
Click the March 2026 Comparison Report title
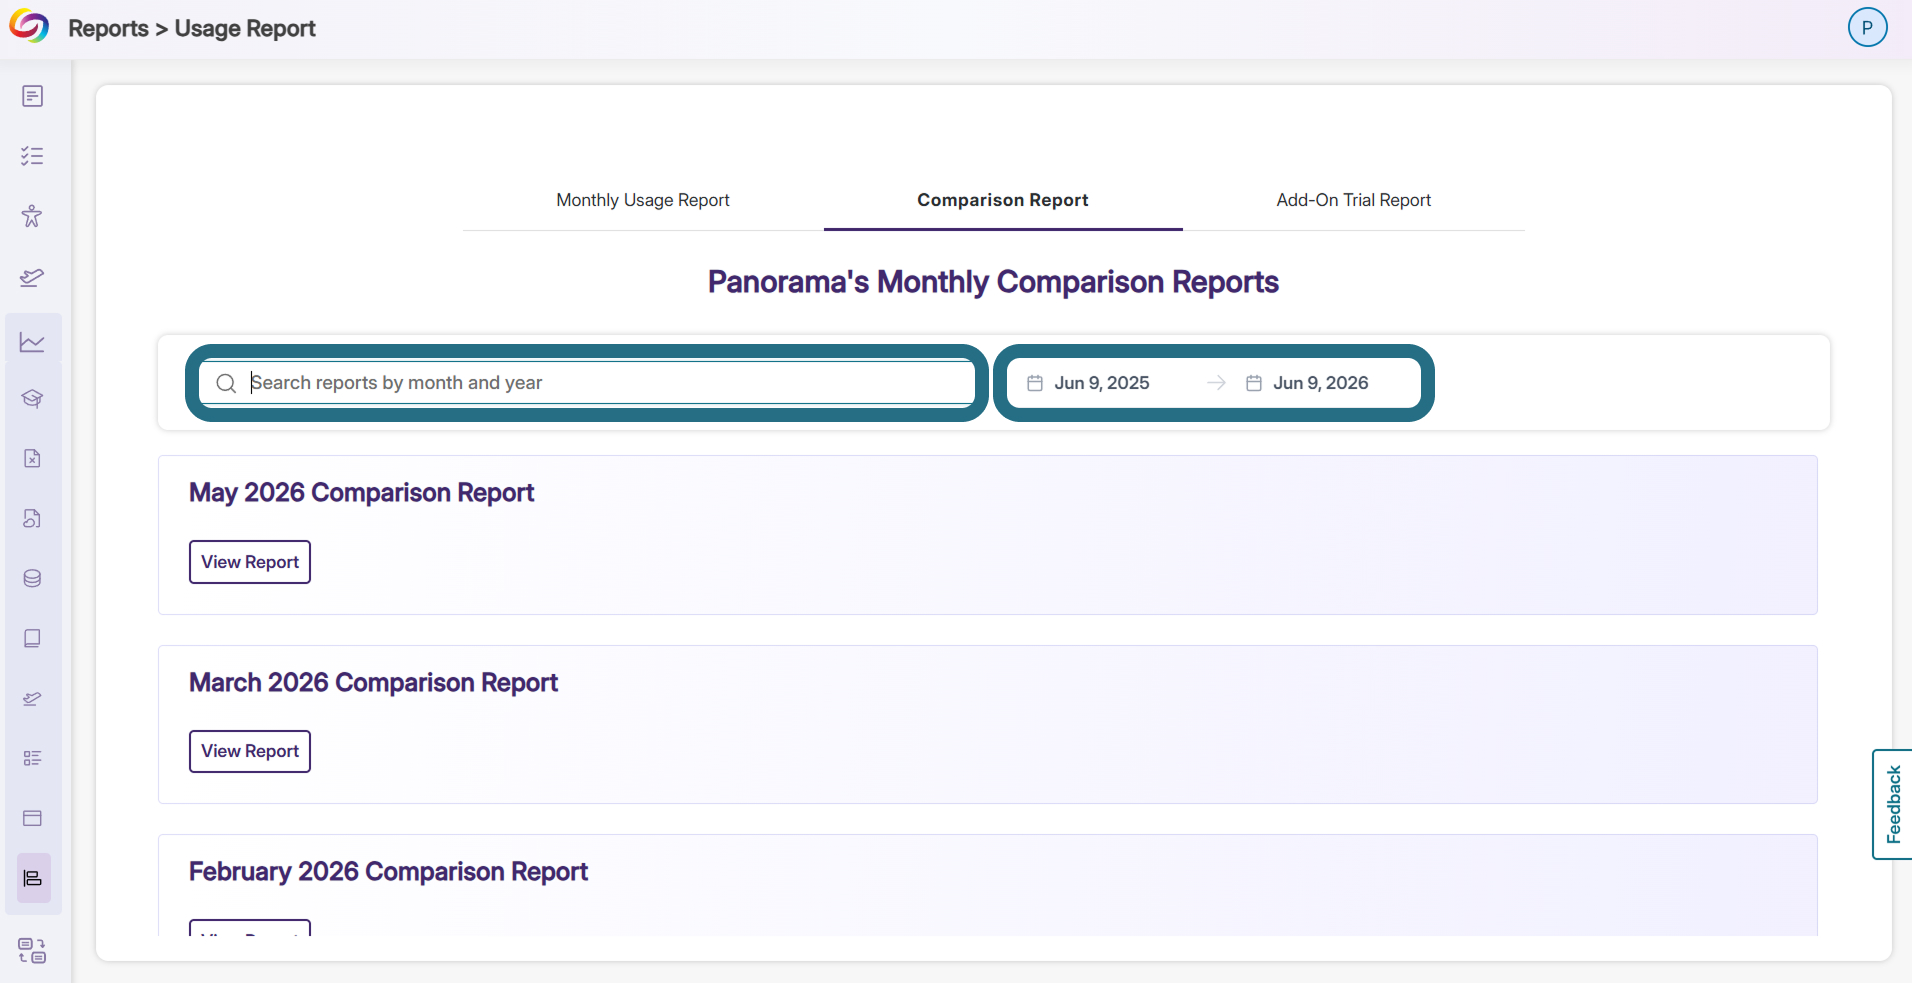(x=374, y=683)
